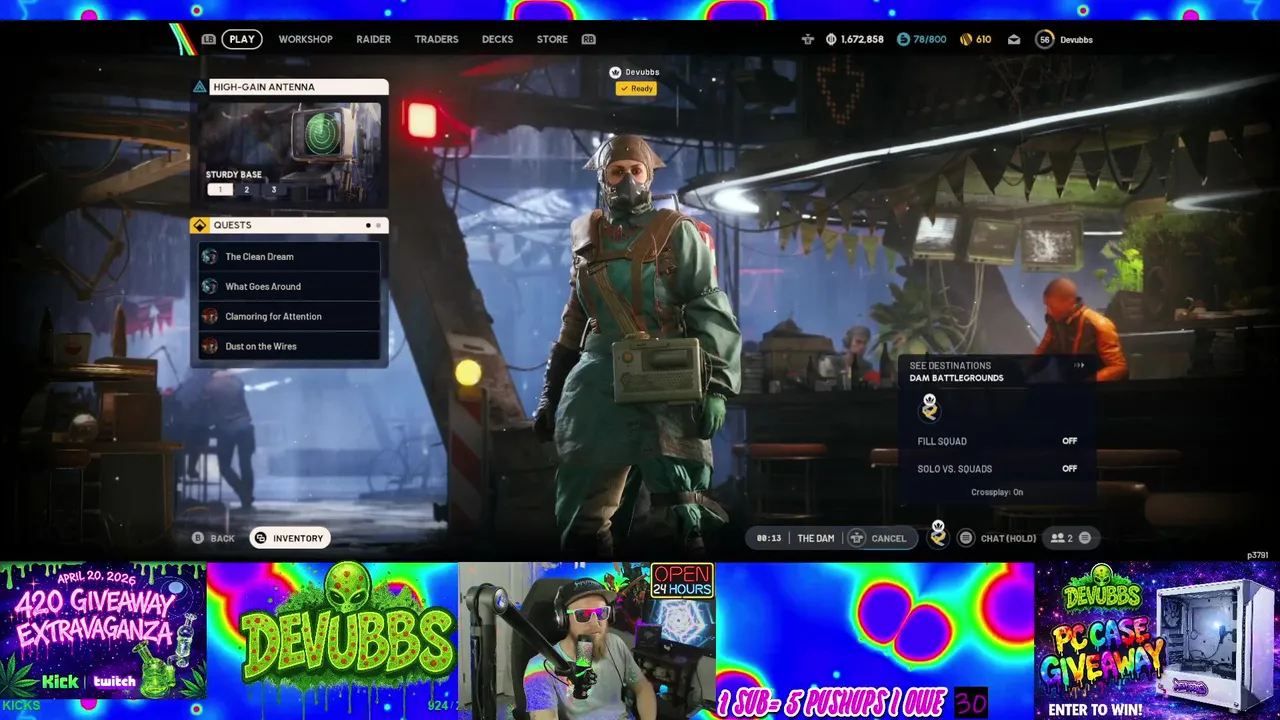Click the rainbow ARC Raiders logo
Screen dimensions: 1280x720
(x=182, y=38)
